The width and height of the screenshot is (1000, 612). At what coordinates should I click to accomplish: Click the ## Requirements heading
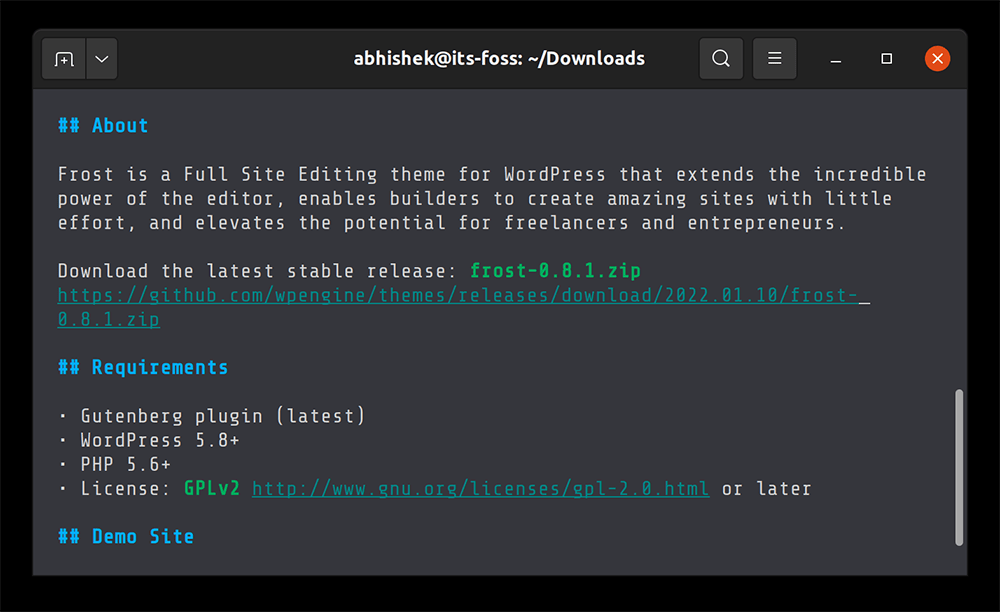[x=143, y=367]
